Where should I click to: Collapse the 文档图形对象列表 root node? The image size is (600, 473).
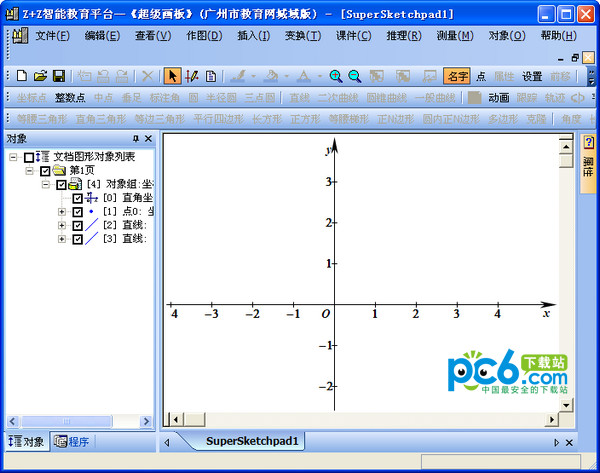click(x=13, y=157)
